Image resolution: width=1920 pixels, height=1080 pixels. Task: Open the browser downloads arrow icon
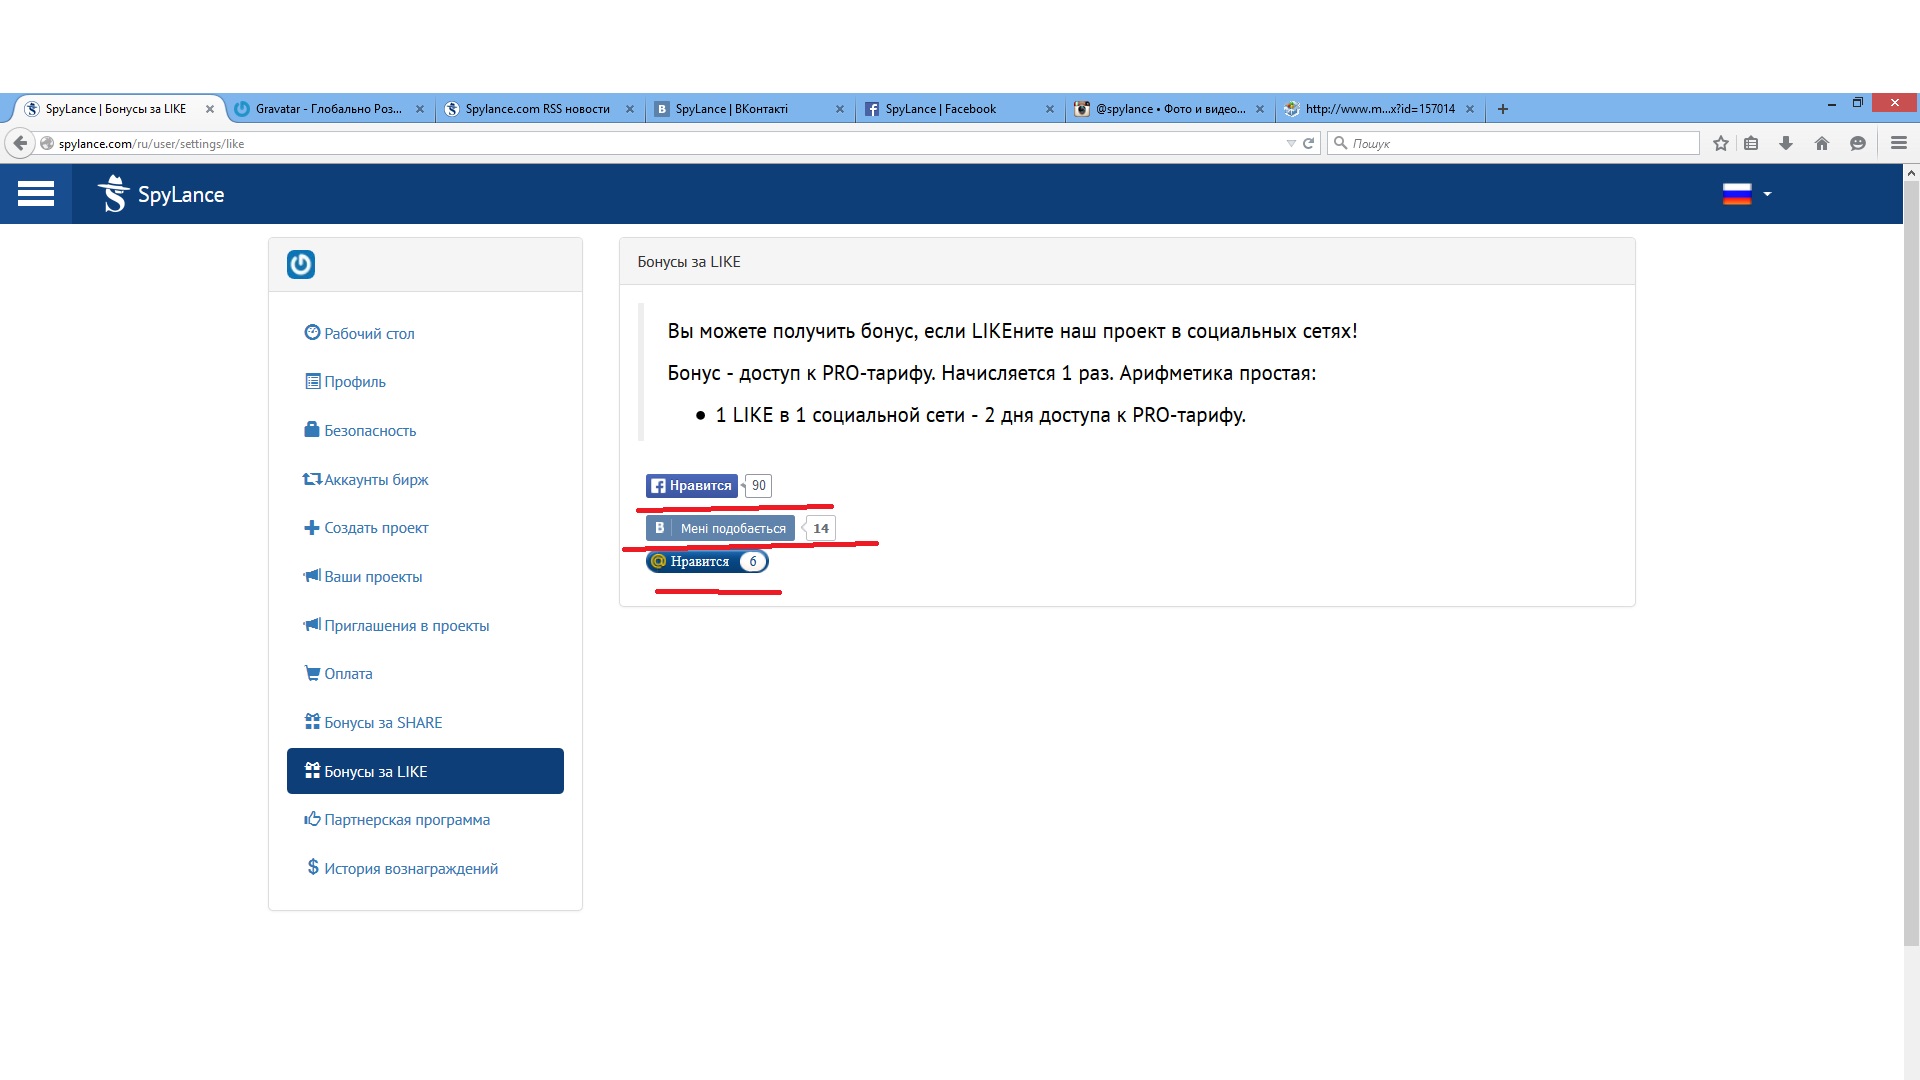click(1786, 143)
